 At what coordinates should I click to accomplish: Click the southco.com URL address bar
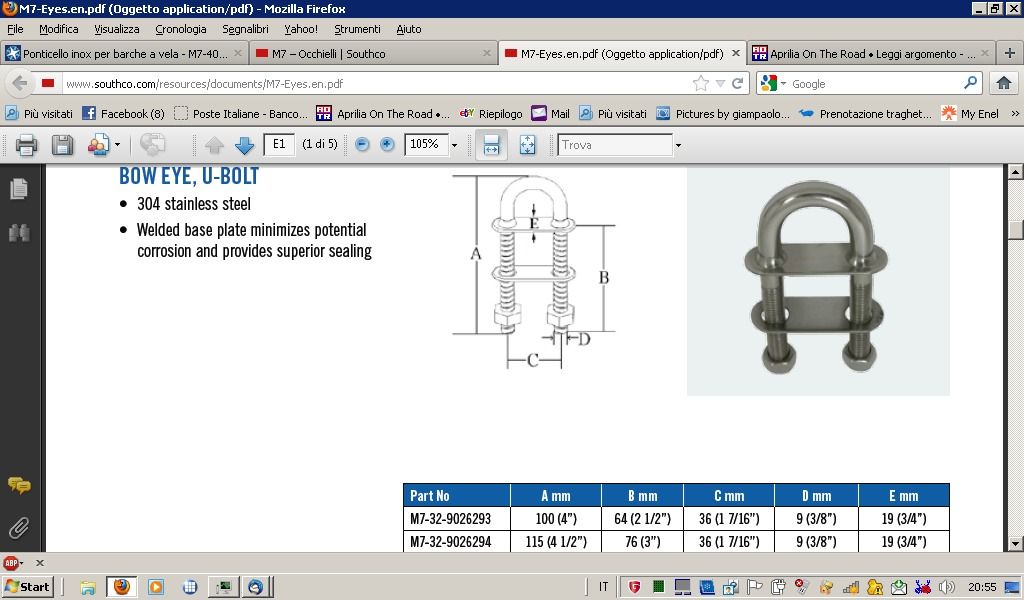coord(376,84)
